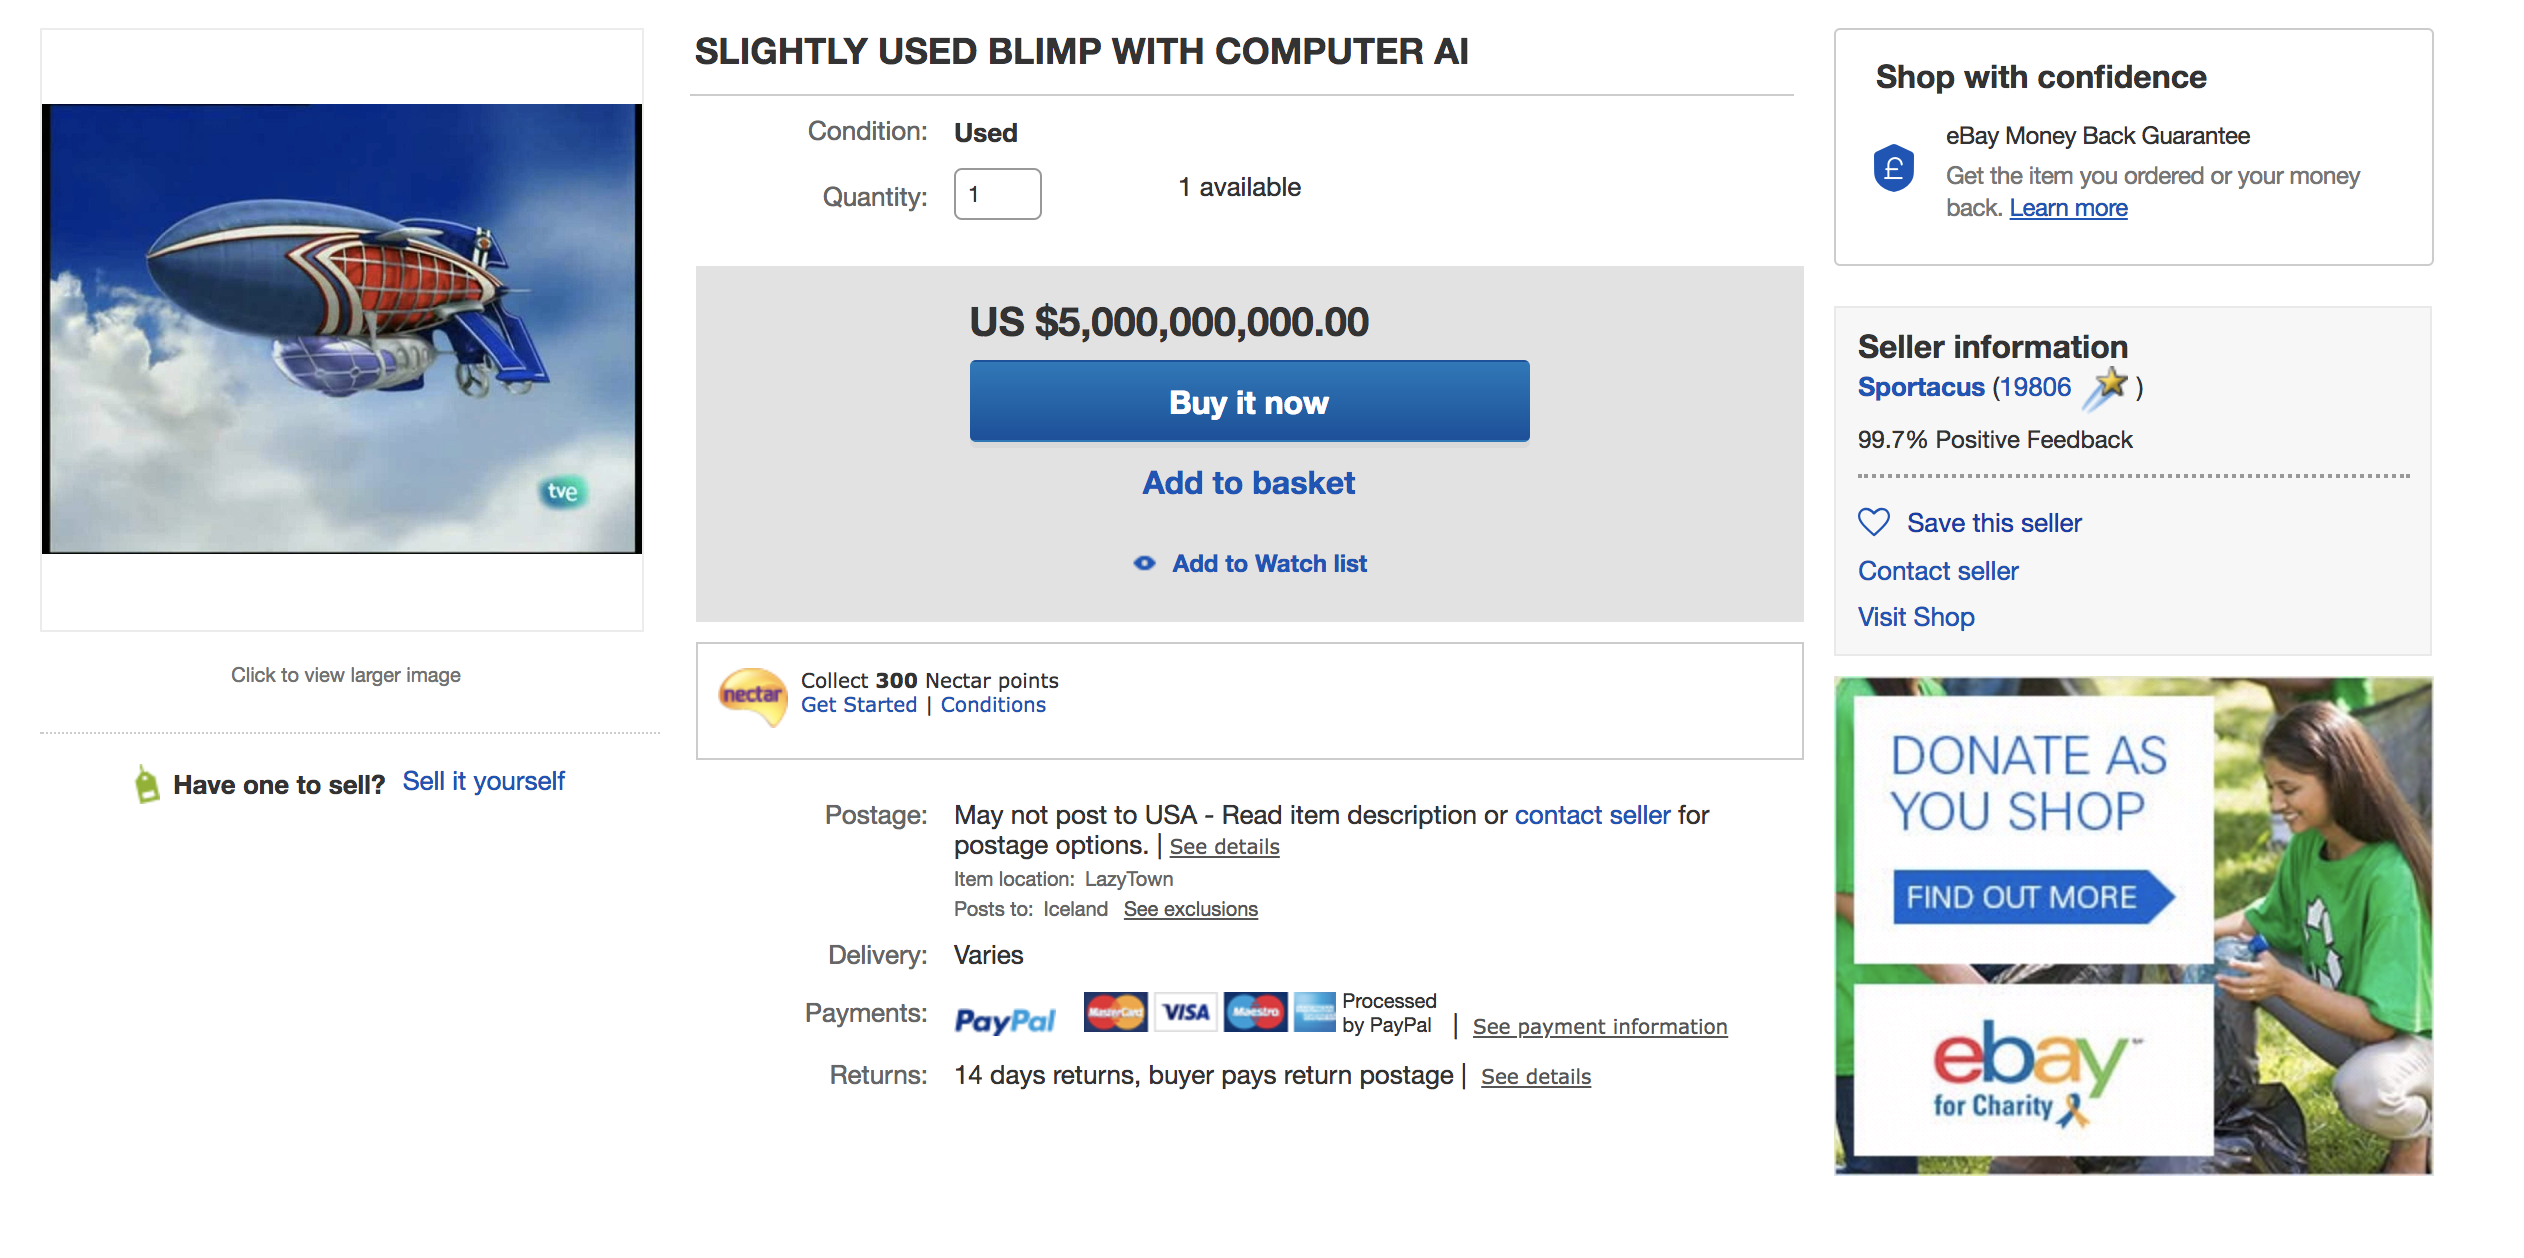This screenshot has height=1258, width=2524.
Task: Click the Contact seller link
Action: pyautogui.click(x=1937, y=571)
